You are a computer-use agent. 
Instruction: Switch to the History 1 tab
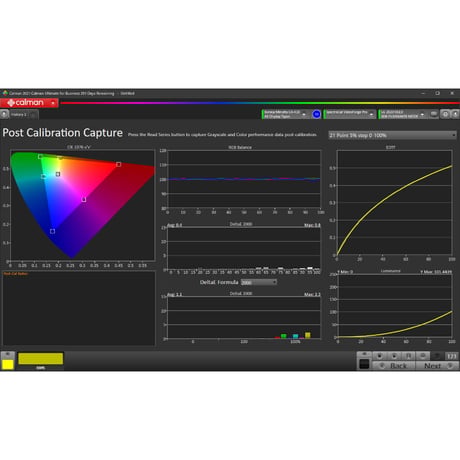pyautogui.click(x=18, y=115)
